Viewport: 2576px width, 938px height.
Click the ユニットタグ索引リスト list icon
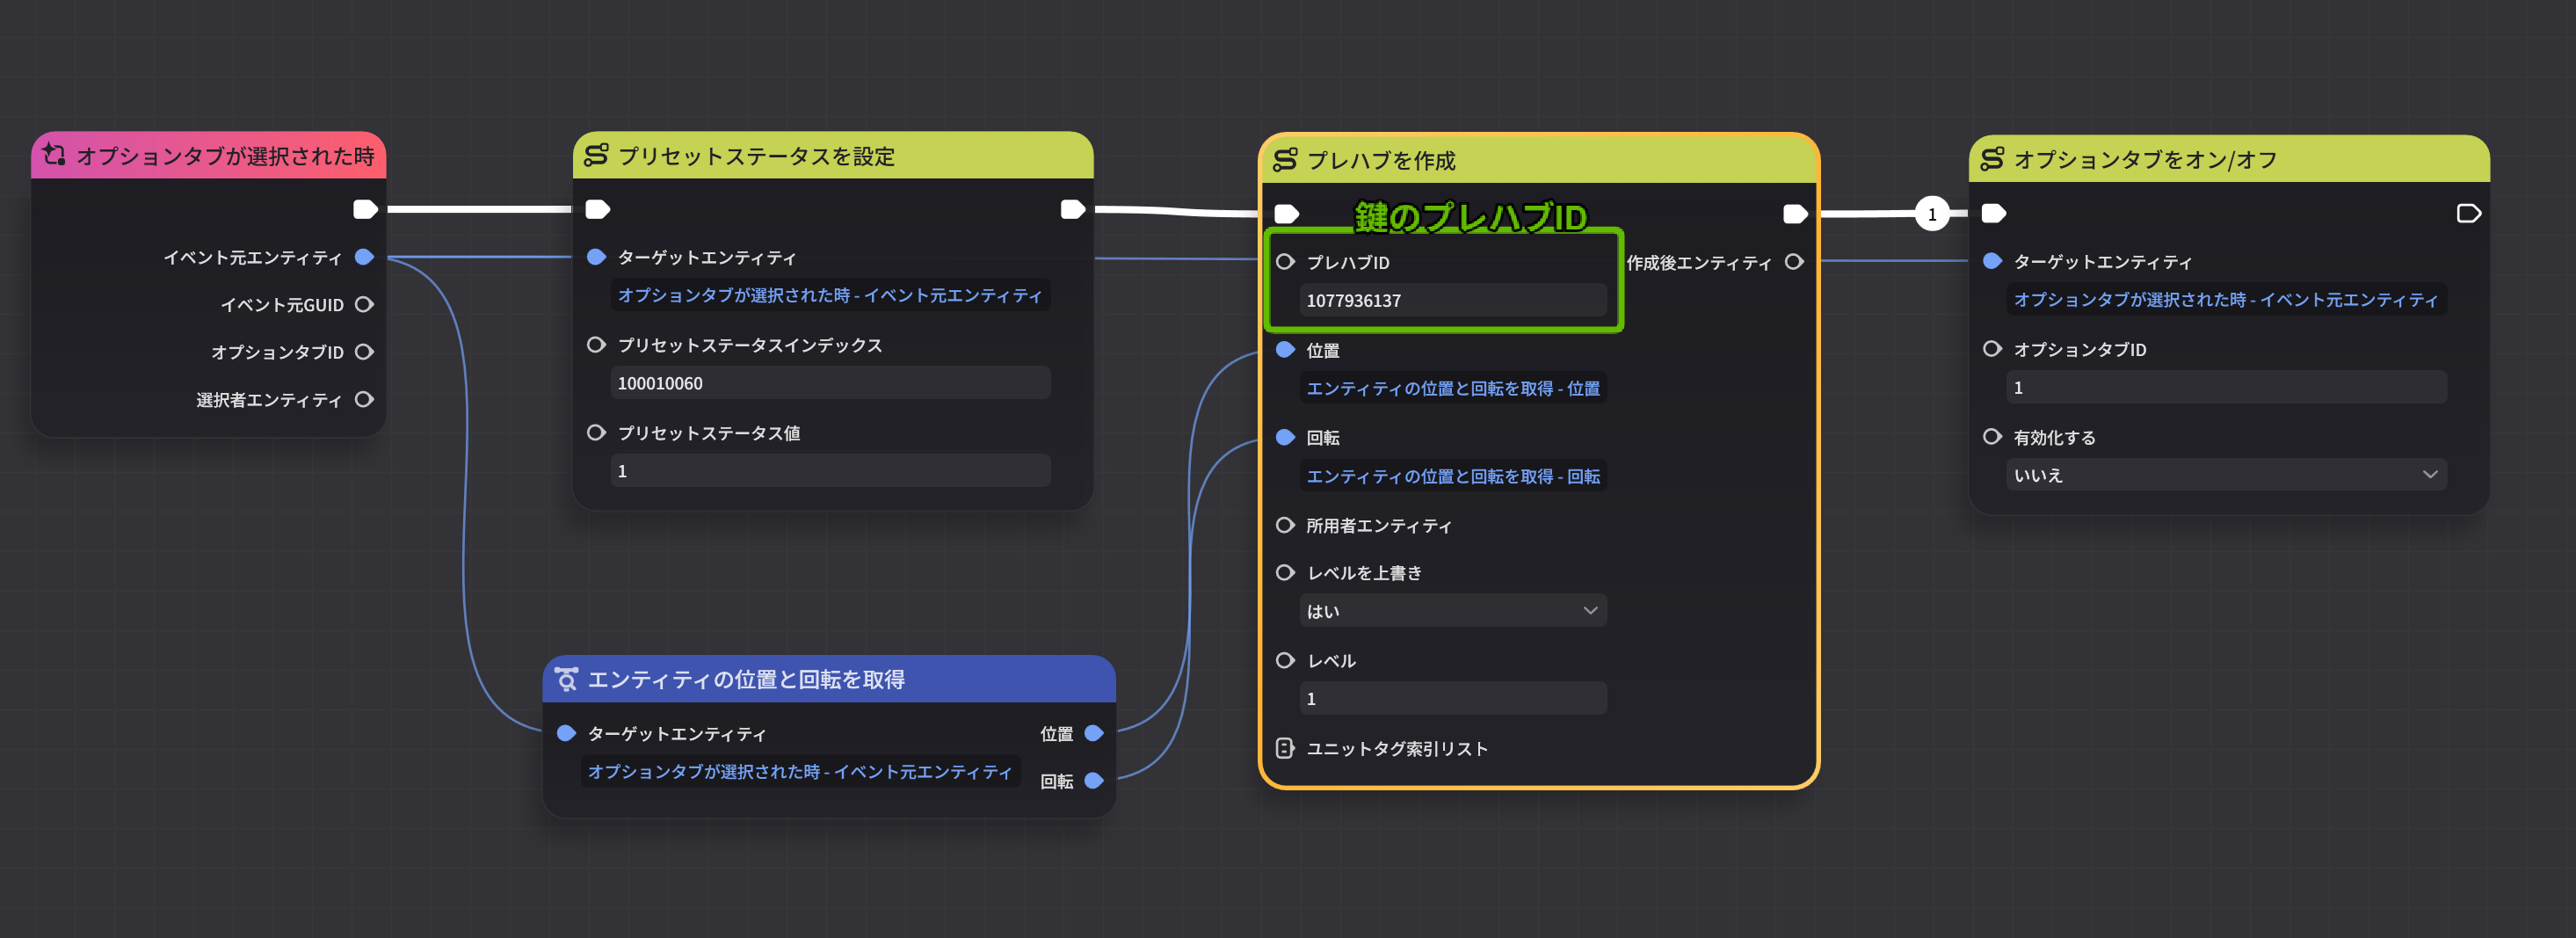coord(1284,747)
